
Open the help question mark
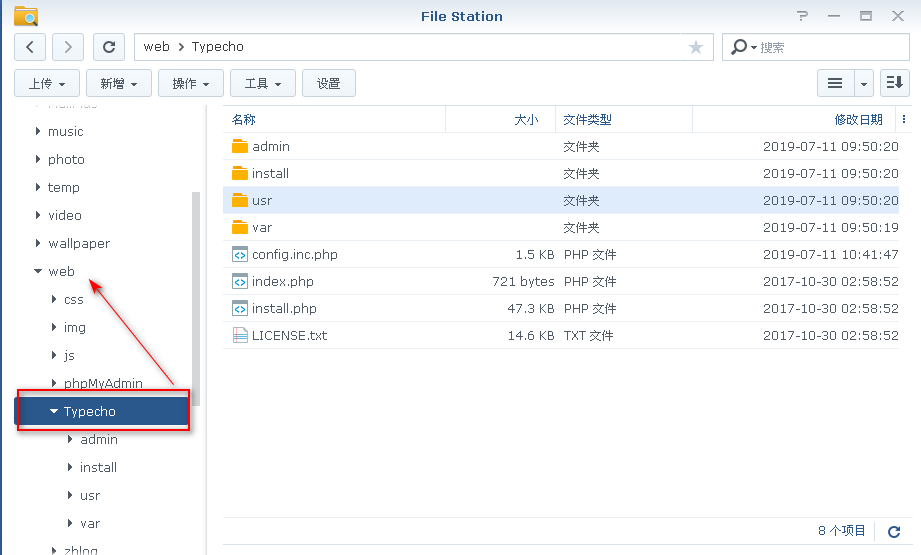(802, 16)
